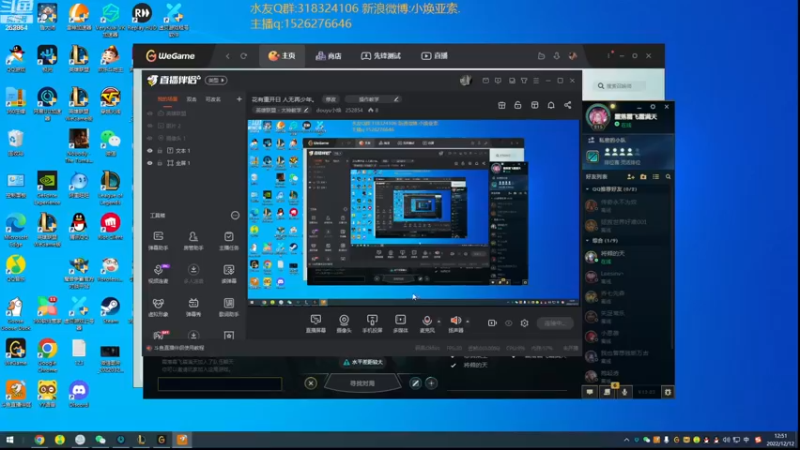The width and height of the screenshot is (800, 450).
Task: Open the video co-stream tool with the purple badge
Action: (x=158, y=273)
